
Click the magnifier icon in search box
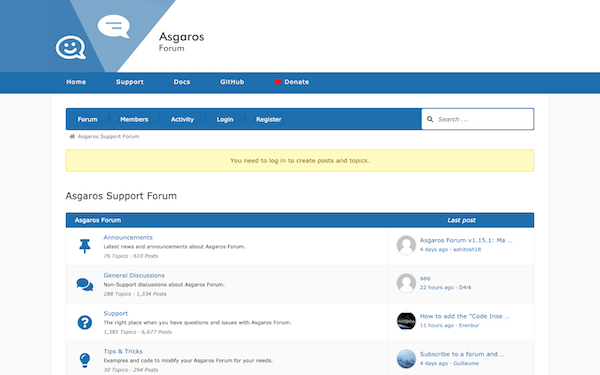click(x=430, y=119)
